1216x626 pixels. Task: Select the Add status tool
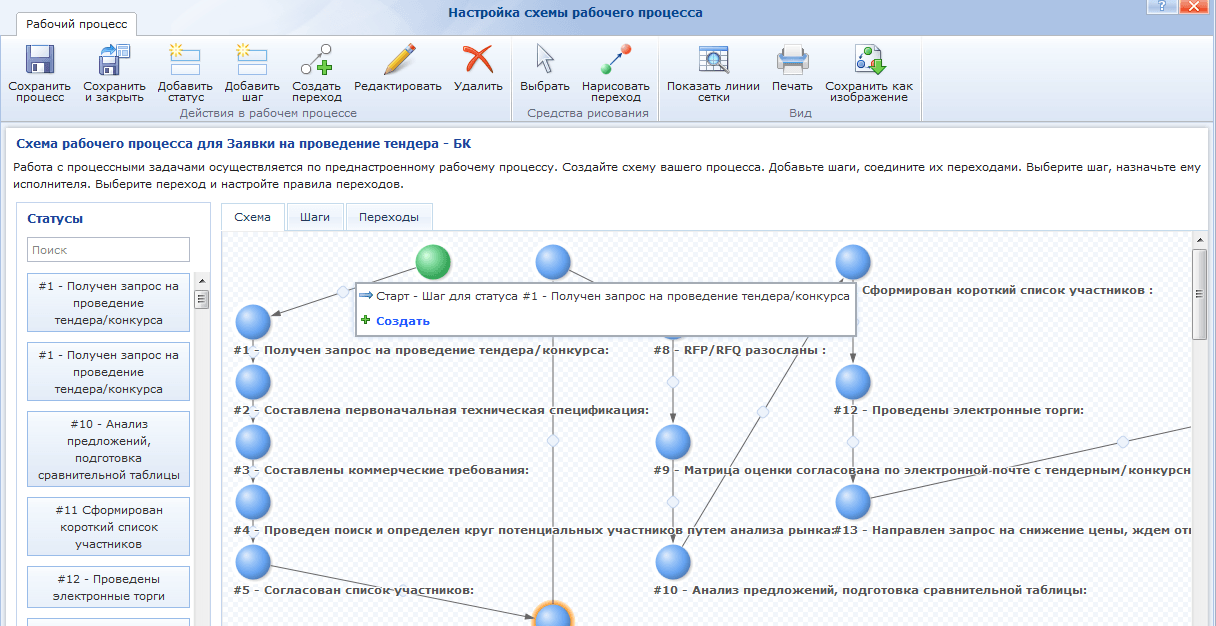(185, 62)
